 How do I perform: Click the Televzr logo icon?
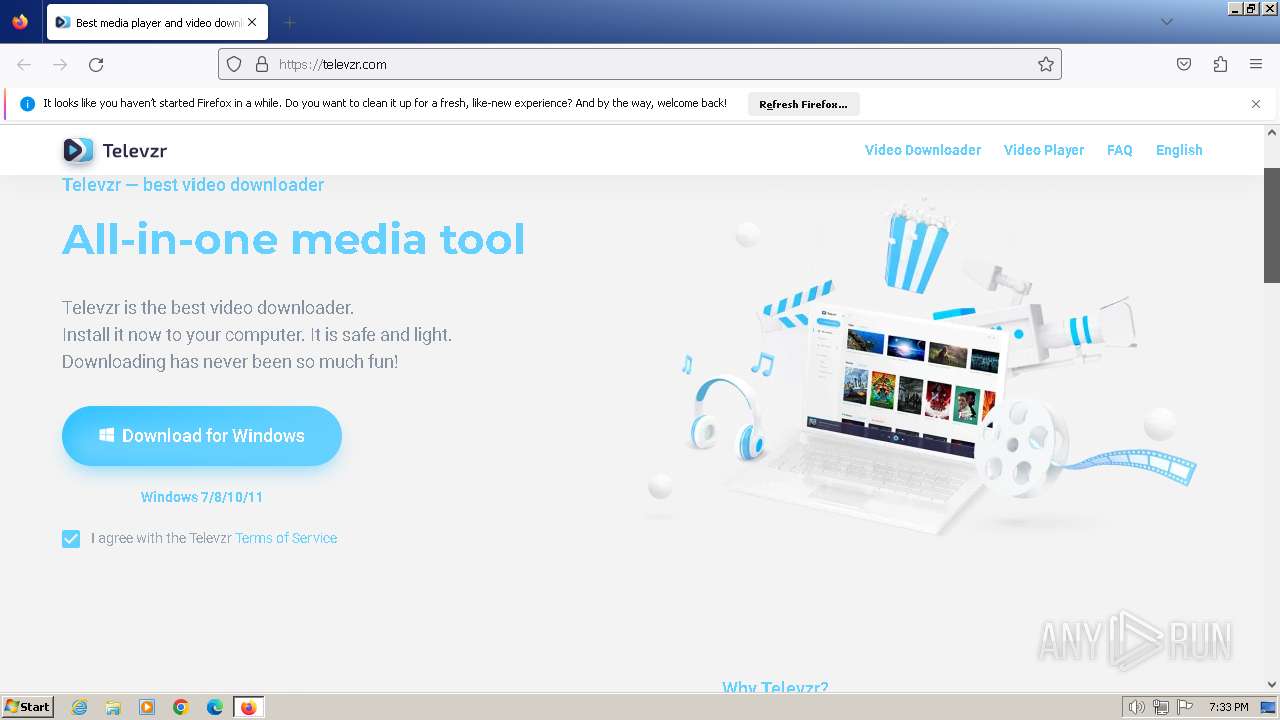[78, 150]
